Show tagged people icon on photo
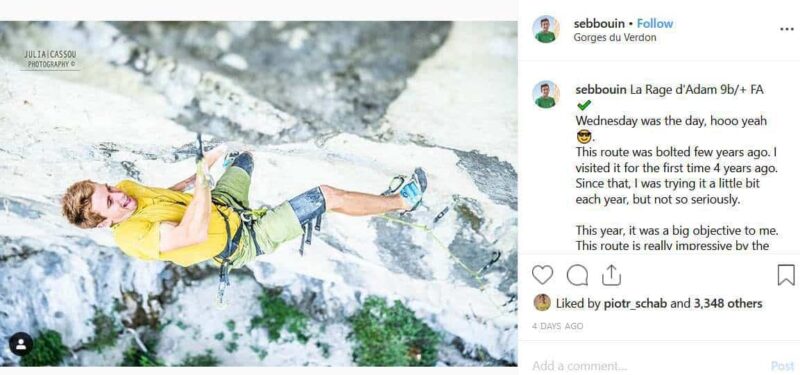This screenshot has height=375, width=800. point(21,344)
